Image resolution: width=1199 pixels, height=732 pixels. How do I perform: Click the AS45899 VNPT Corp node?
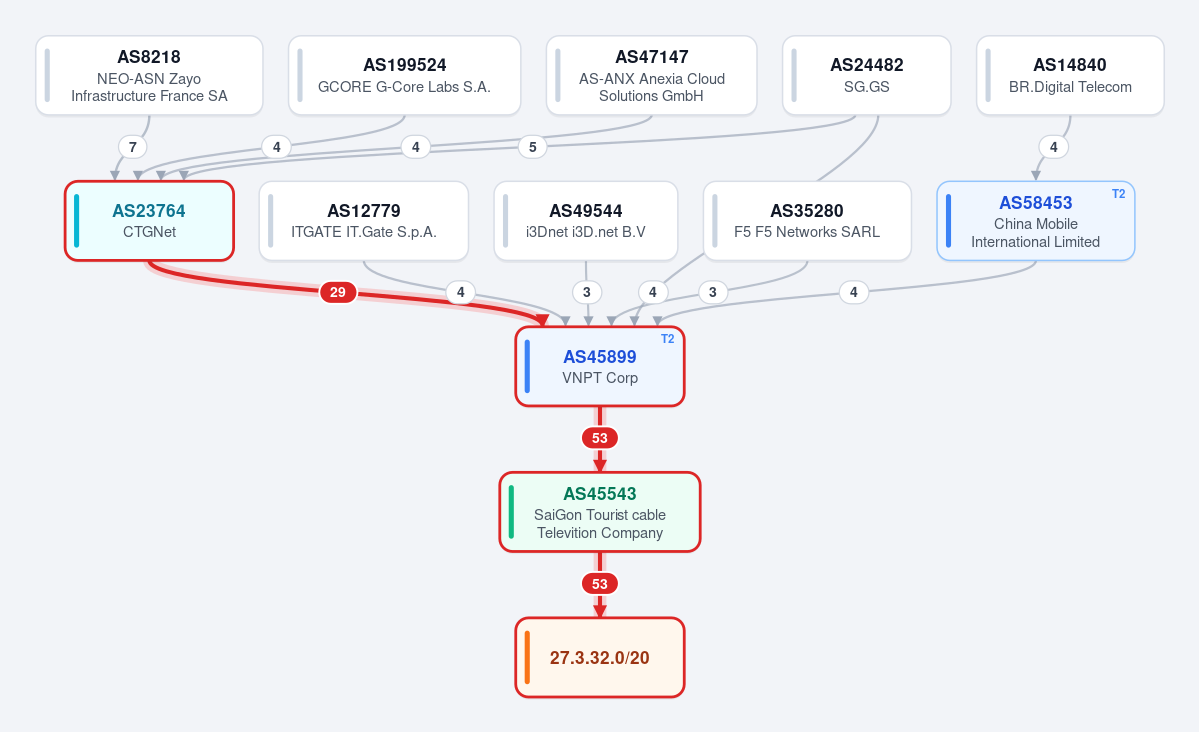(x=600, y=366)
